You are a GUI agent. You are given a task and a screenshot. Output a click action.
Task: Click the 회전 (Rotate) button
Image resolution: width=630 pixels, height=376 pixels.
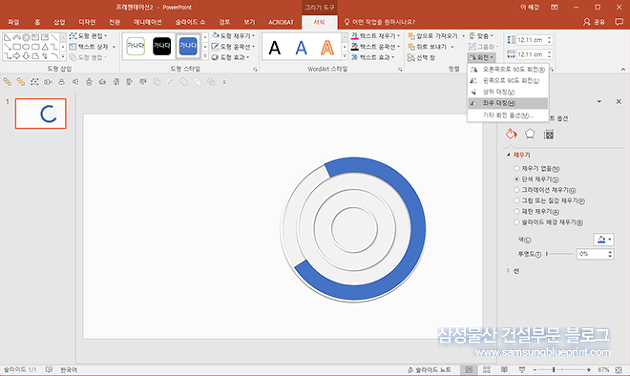pyautogui.click(x=481, y=58)
